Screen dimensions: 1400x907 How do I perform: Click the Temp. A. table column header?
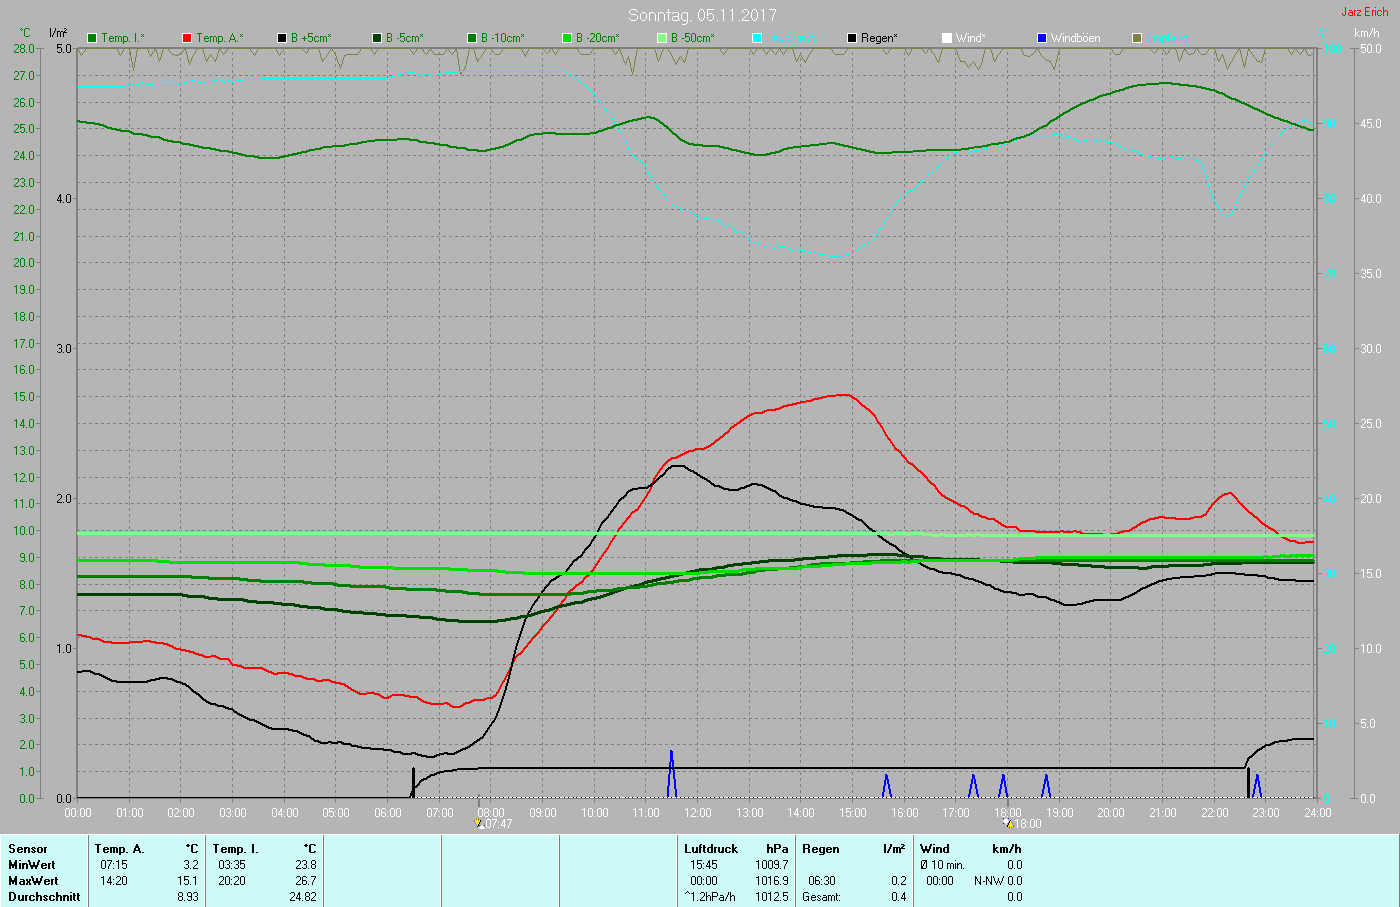click(120, 849)
